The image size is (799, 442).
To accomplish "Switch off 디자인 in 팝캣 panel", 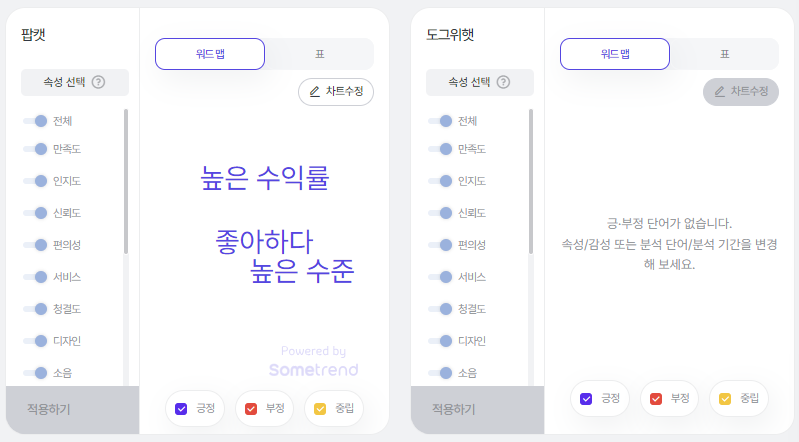I will coord(36,341).
